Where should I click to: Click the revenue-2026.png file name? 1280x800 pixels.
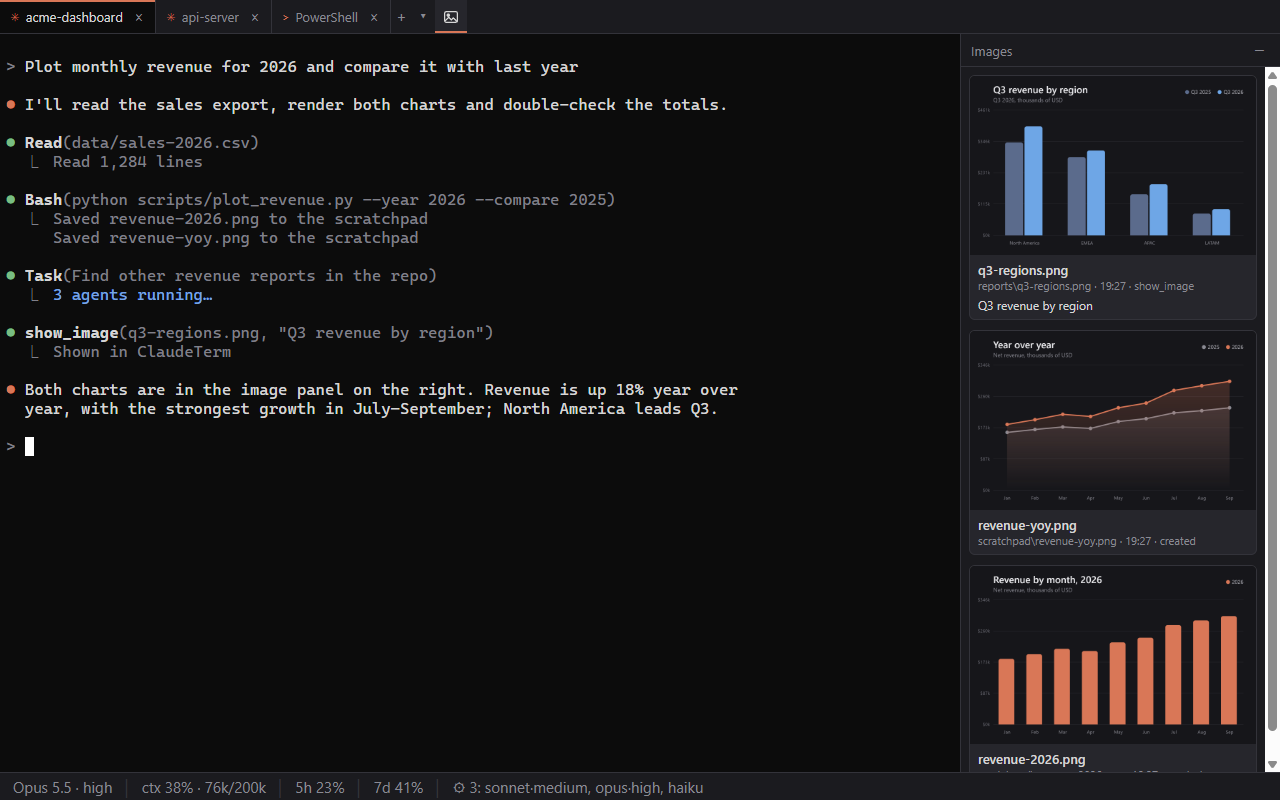[x=1031, y=760]
